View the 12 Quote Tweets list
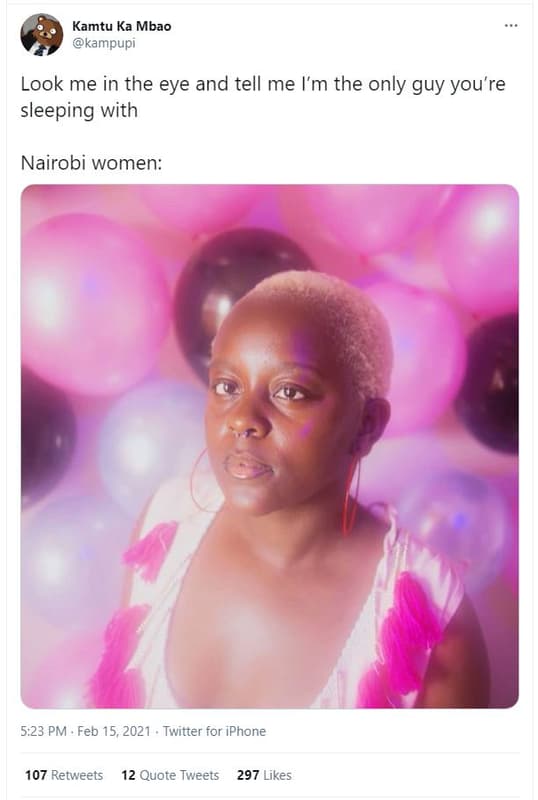The height and width of the screenshot is (800, 538). pyautogui.click(x=170, y=775)
